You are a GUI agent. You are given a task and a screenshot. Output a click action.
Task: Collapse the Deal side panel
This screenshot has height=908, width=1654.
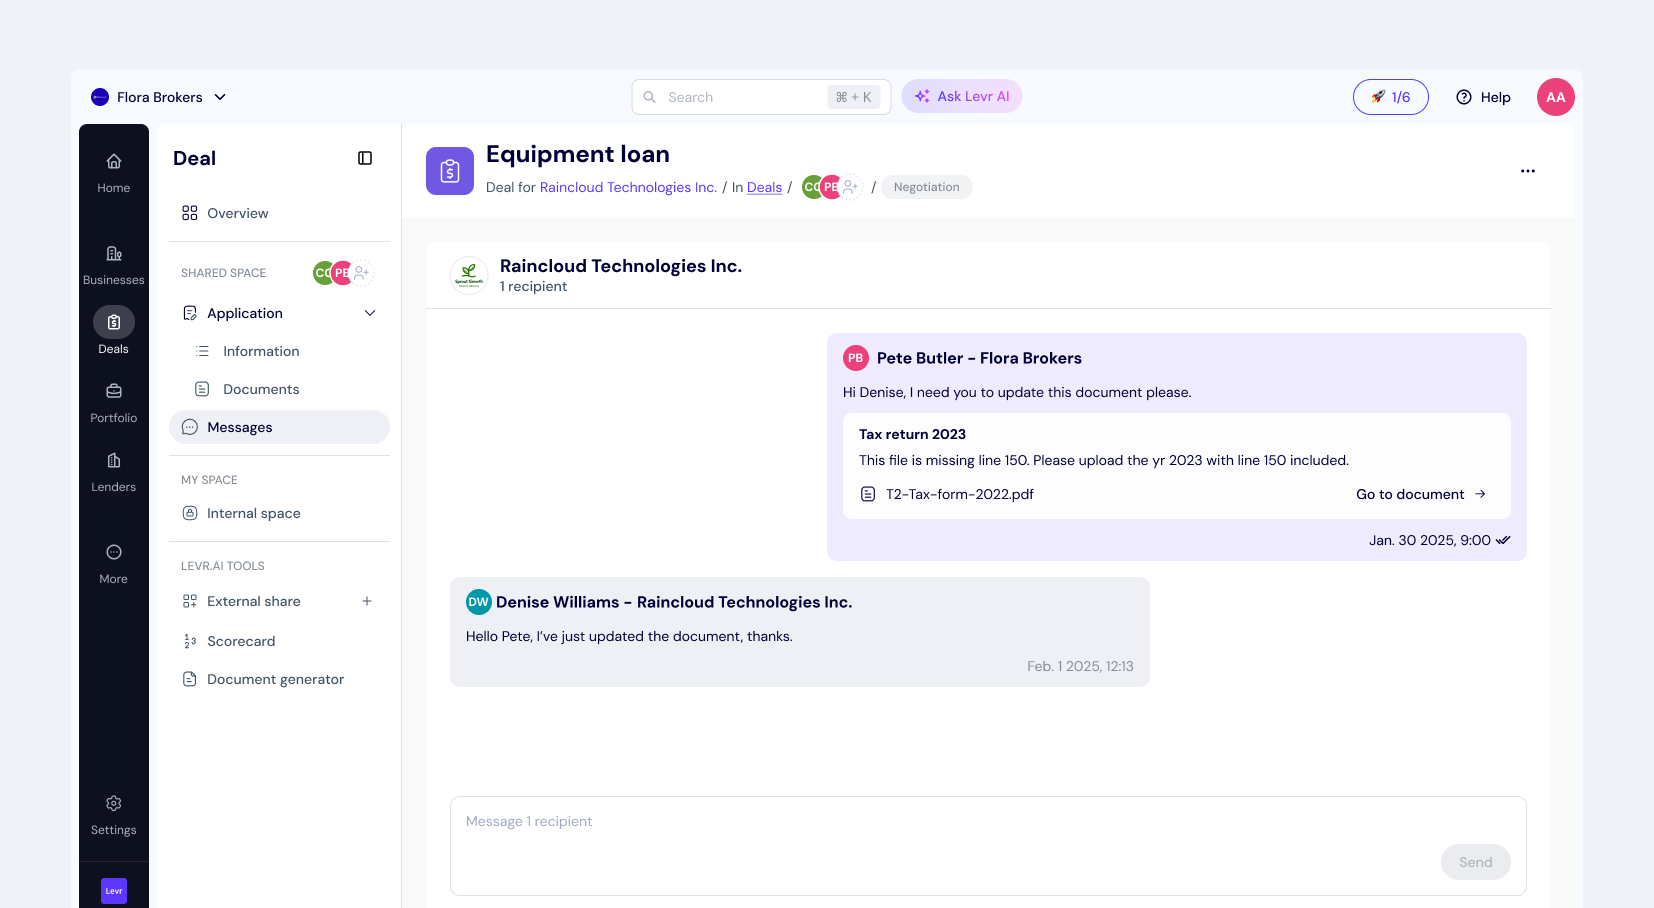click(x=365, y=158)
